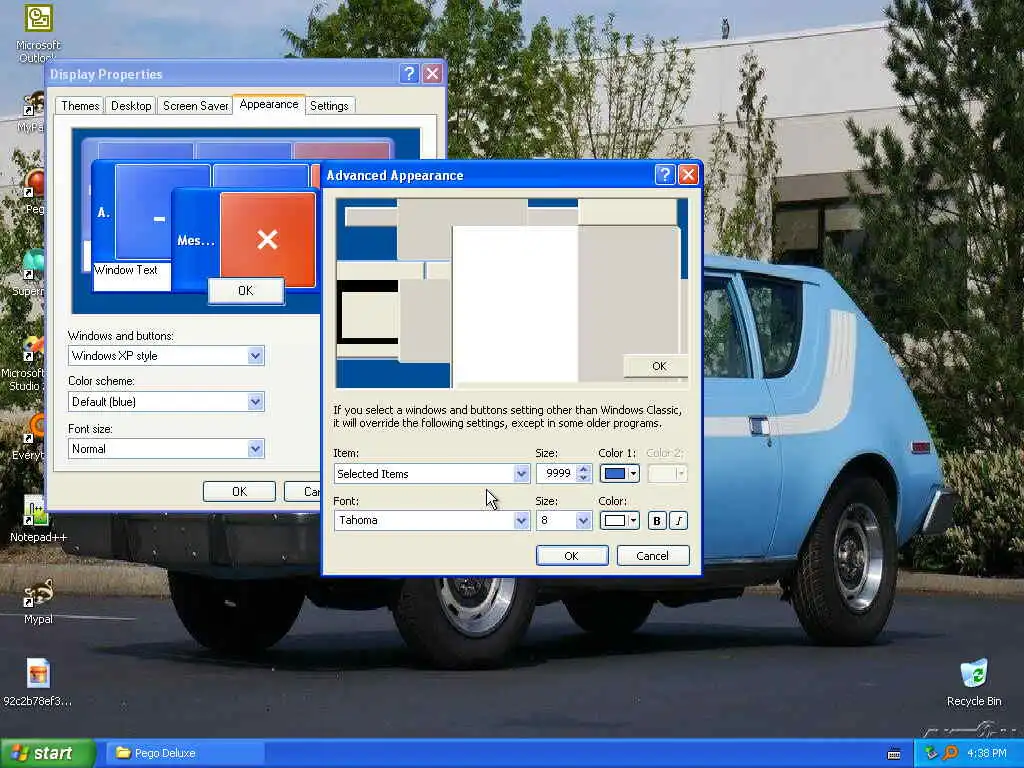The image size is (1024, 768).
Task: Open the Recycle Bin
Action: click(x=974, y=682)
